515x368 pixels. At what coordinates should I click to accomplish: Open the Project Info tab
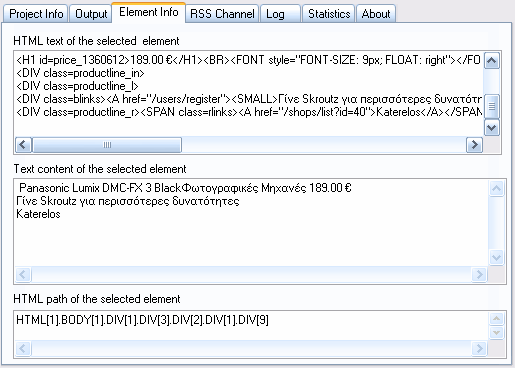tap(36, 14)
